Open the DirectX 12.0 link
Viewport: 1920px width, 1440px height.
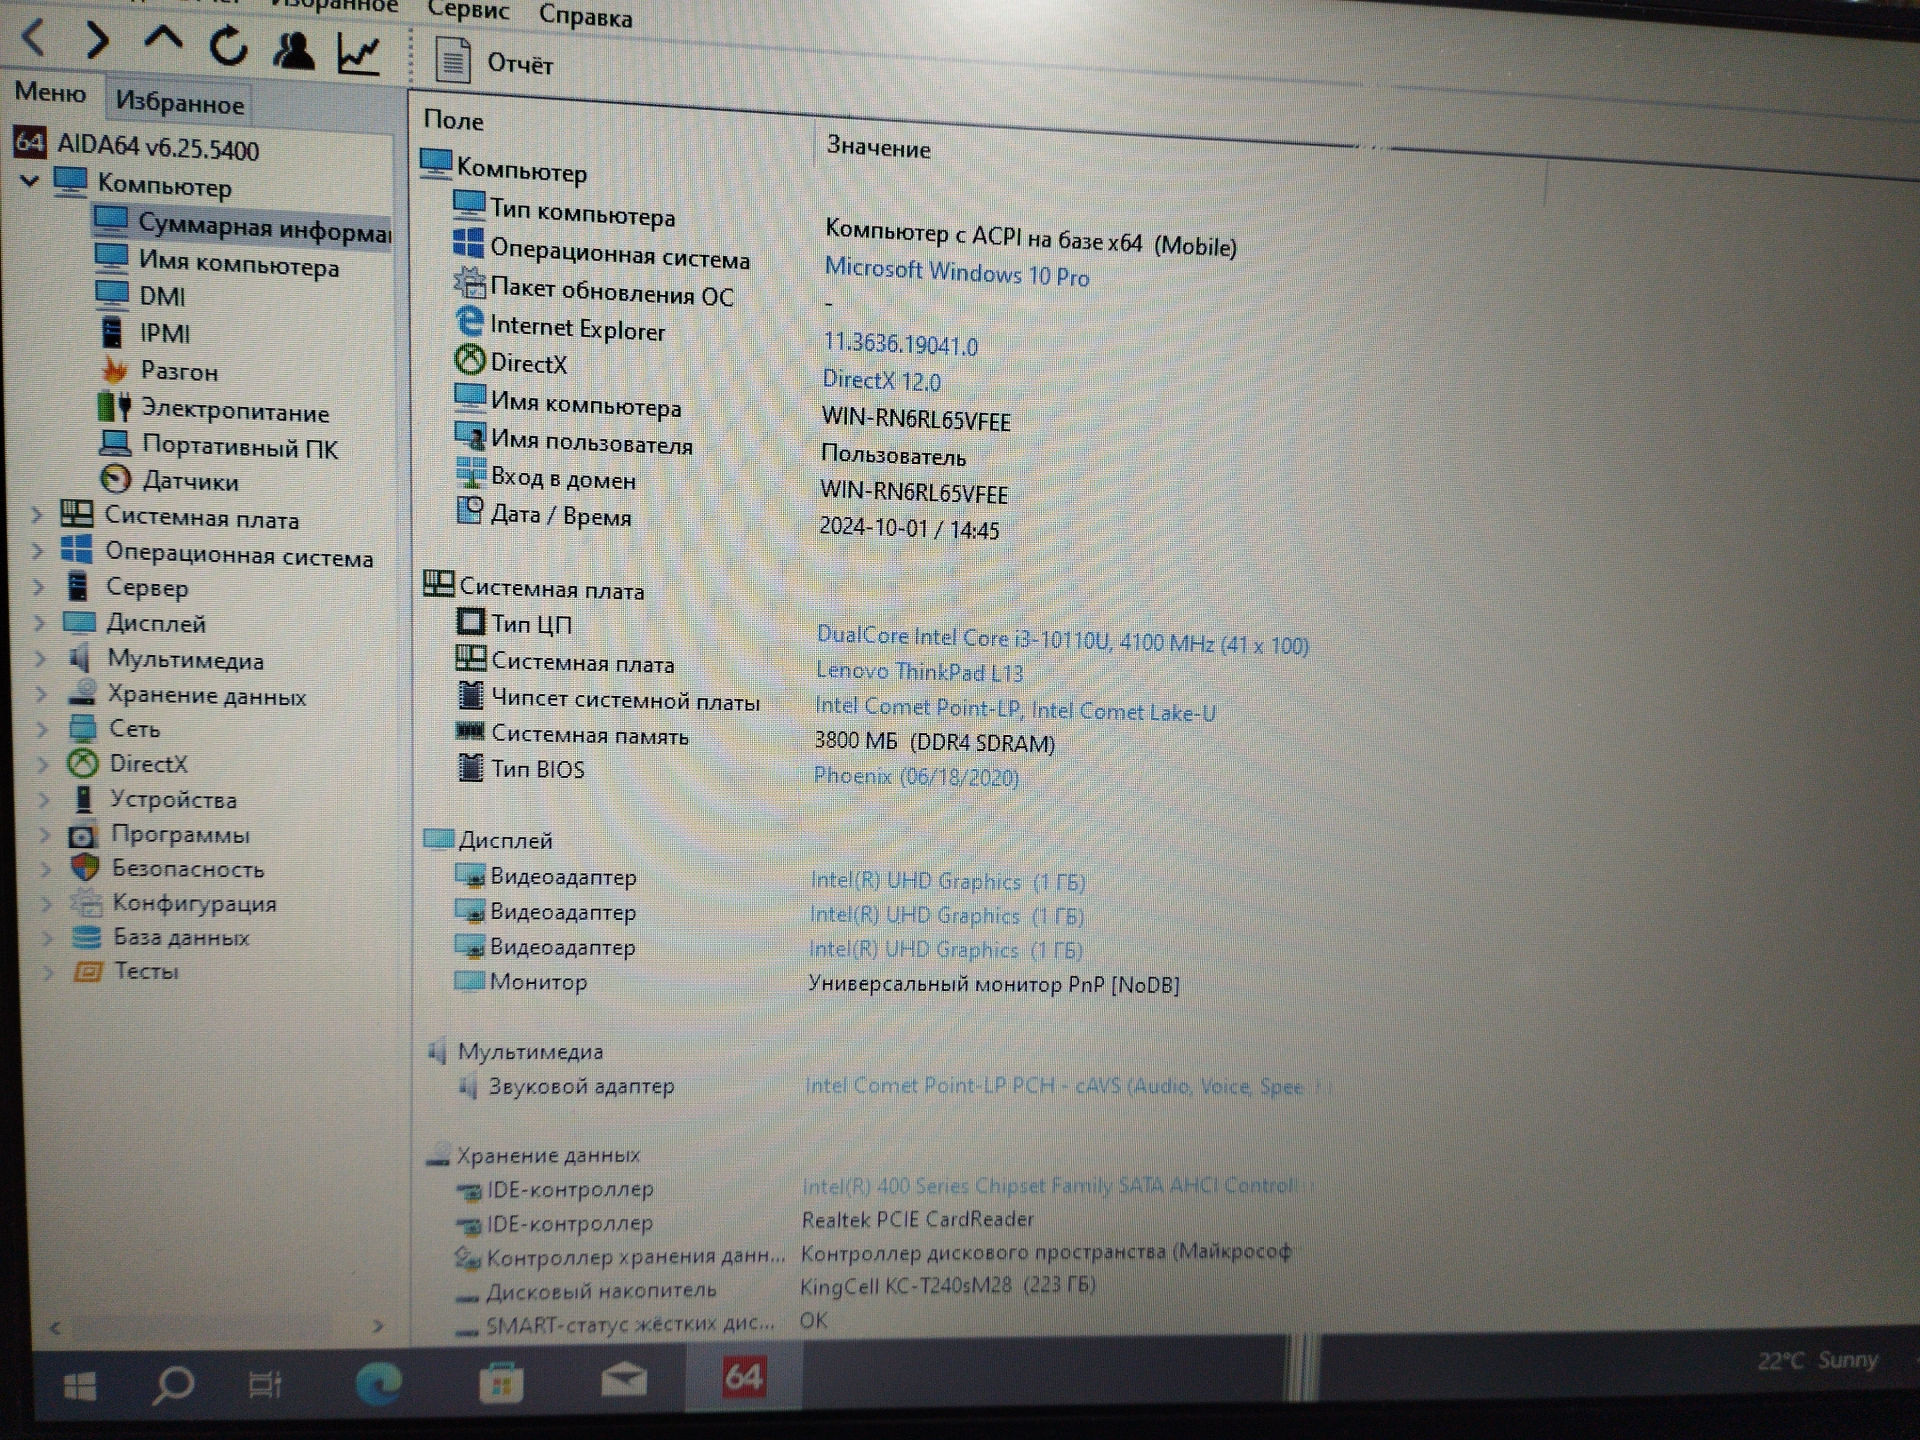click(x=881, y=380)
